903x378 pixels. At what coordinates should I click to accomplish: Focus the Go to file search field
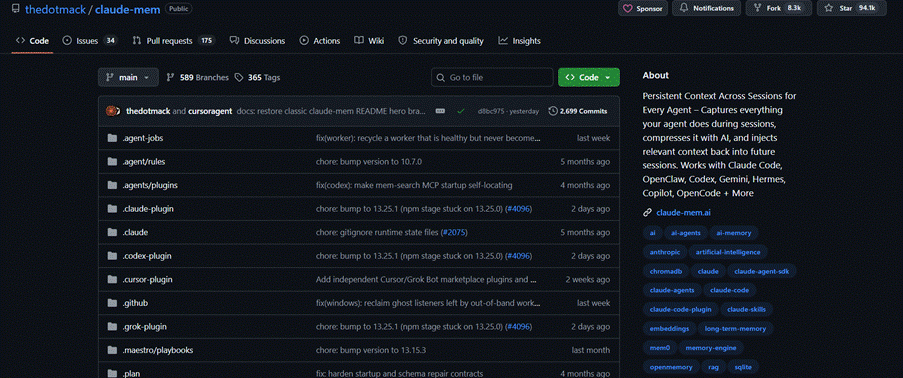(492, 77)
